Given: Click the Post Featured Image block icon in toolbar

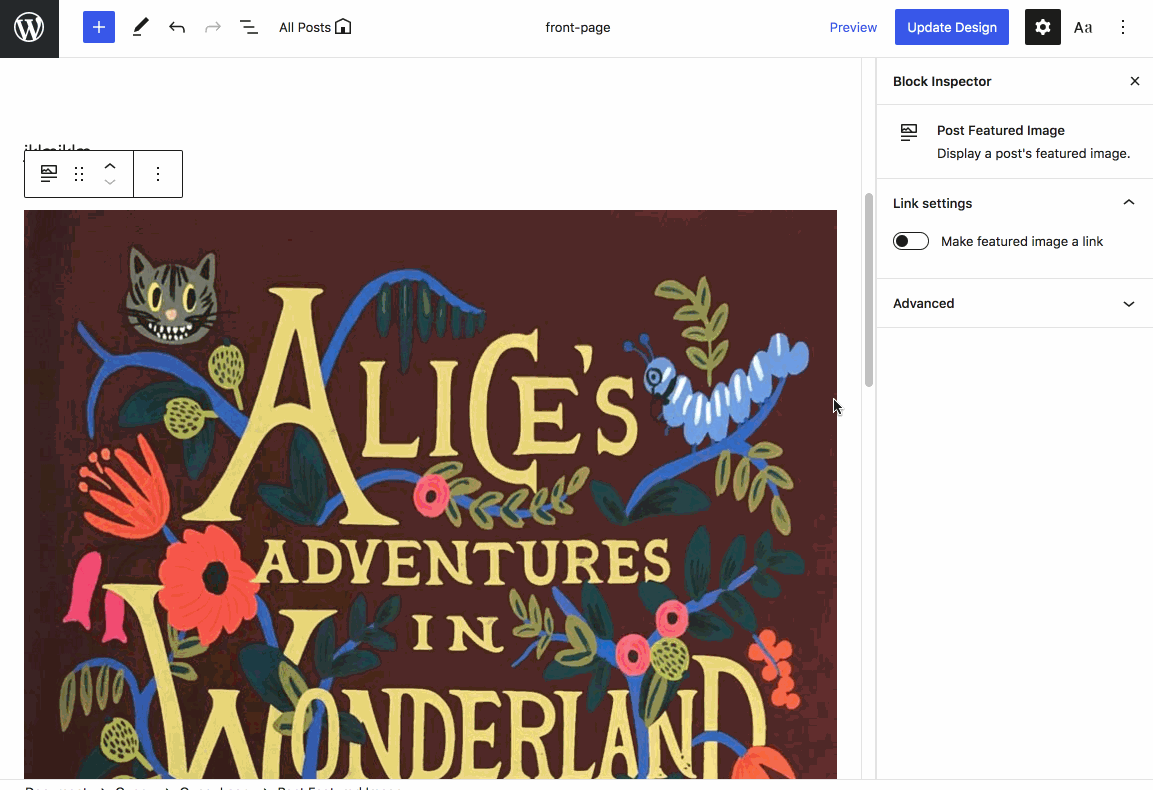Looking at the screenshot, I should [49, 174].
